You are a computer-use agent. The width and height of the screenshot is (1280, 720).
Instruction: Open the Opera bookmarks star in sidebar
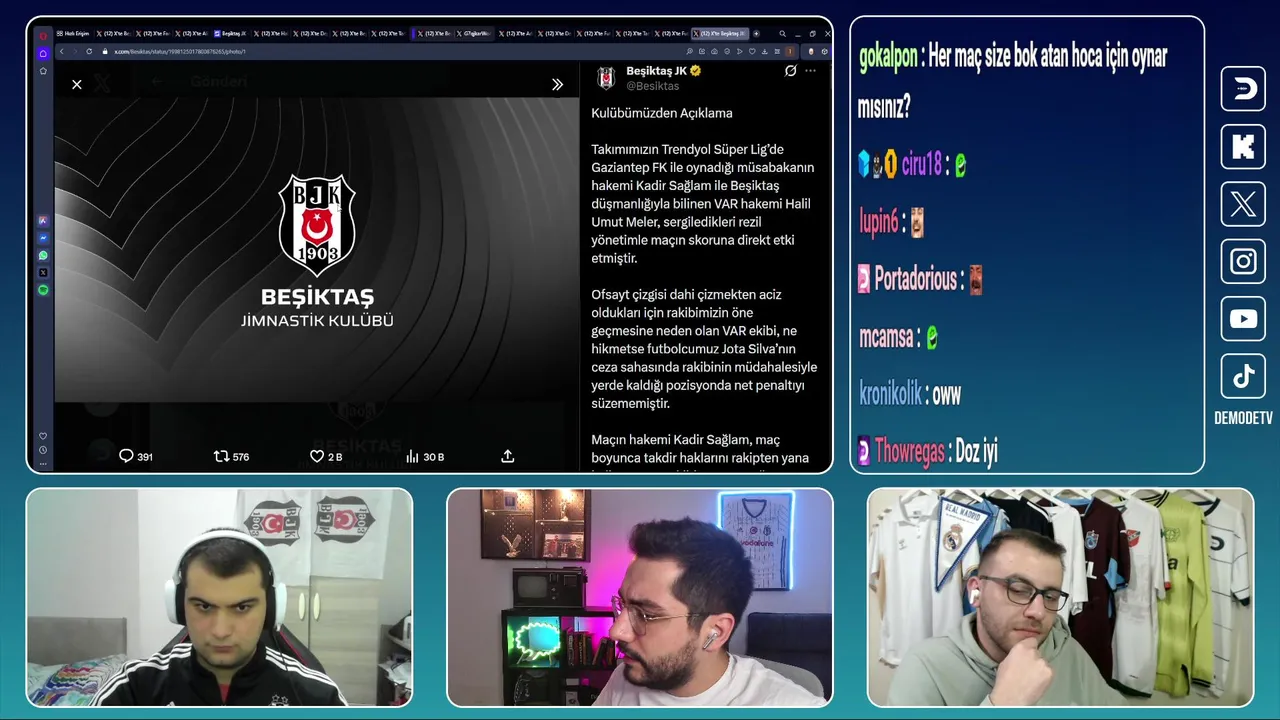tap(43, 71)
